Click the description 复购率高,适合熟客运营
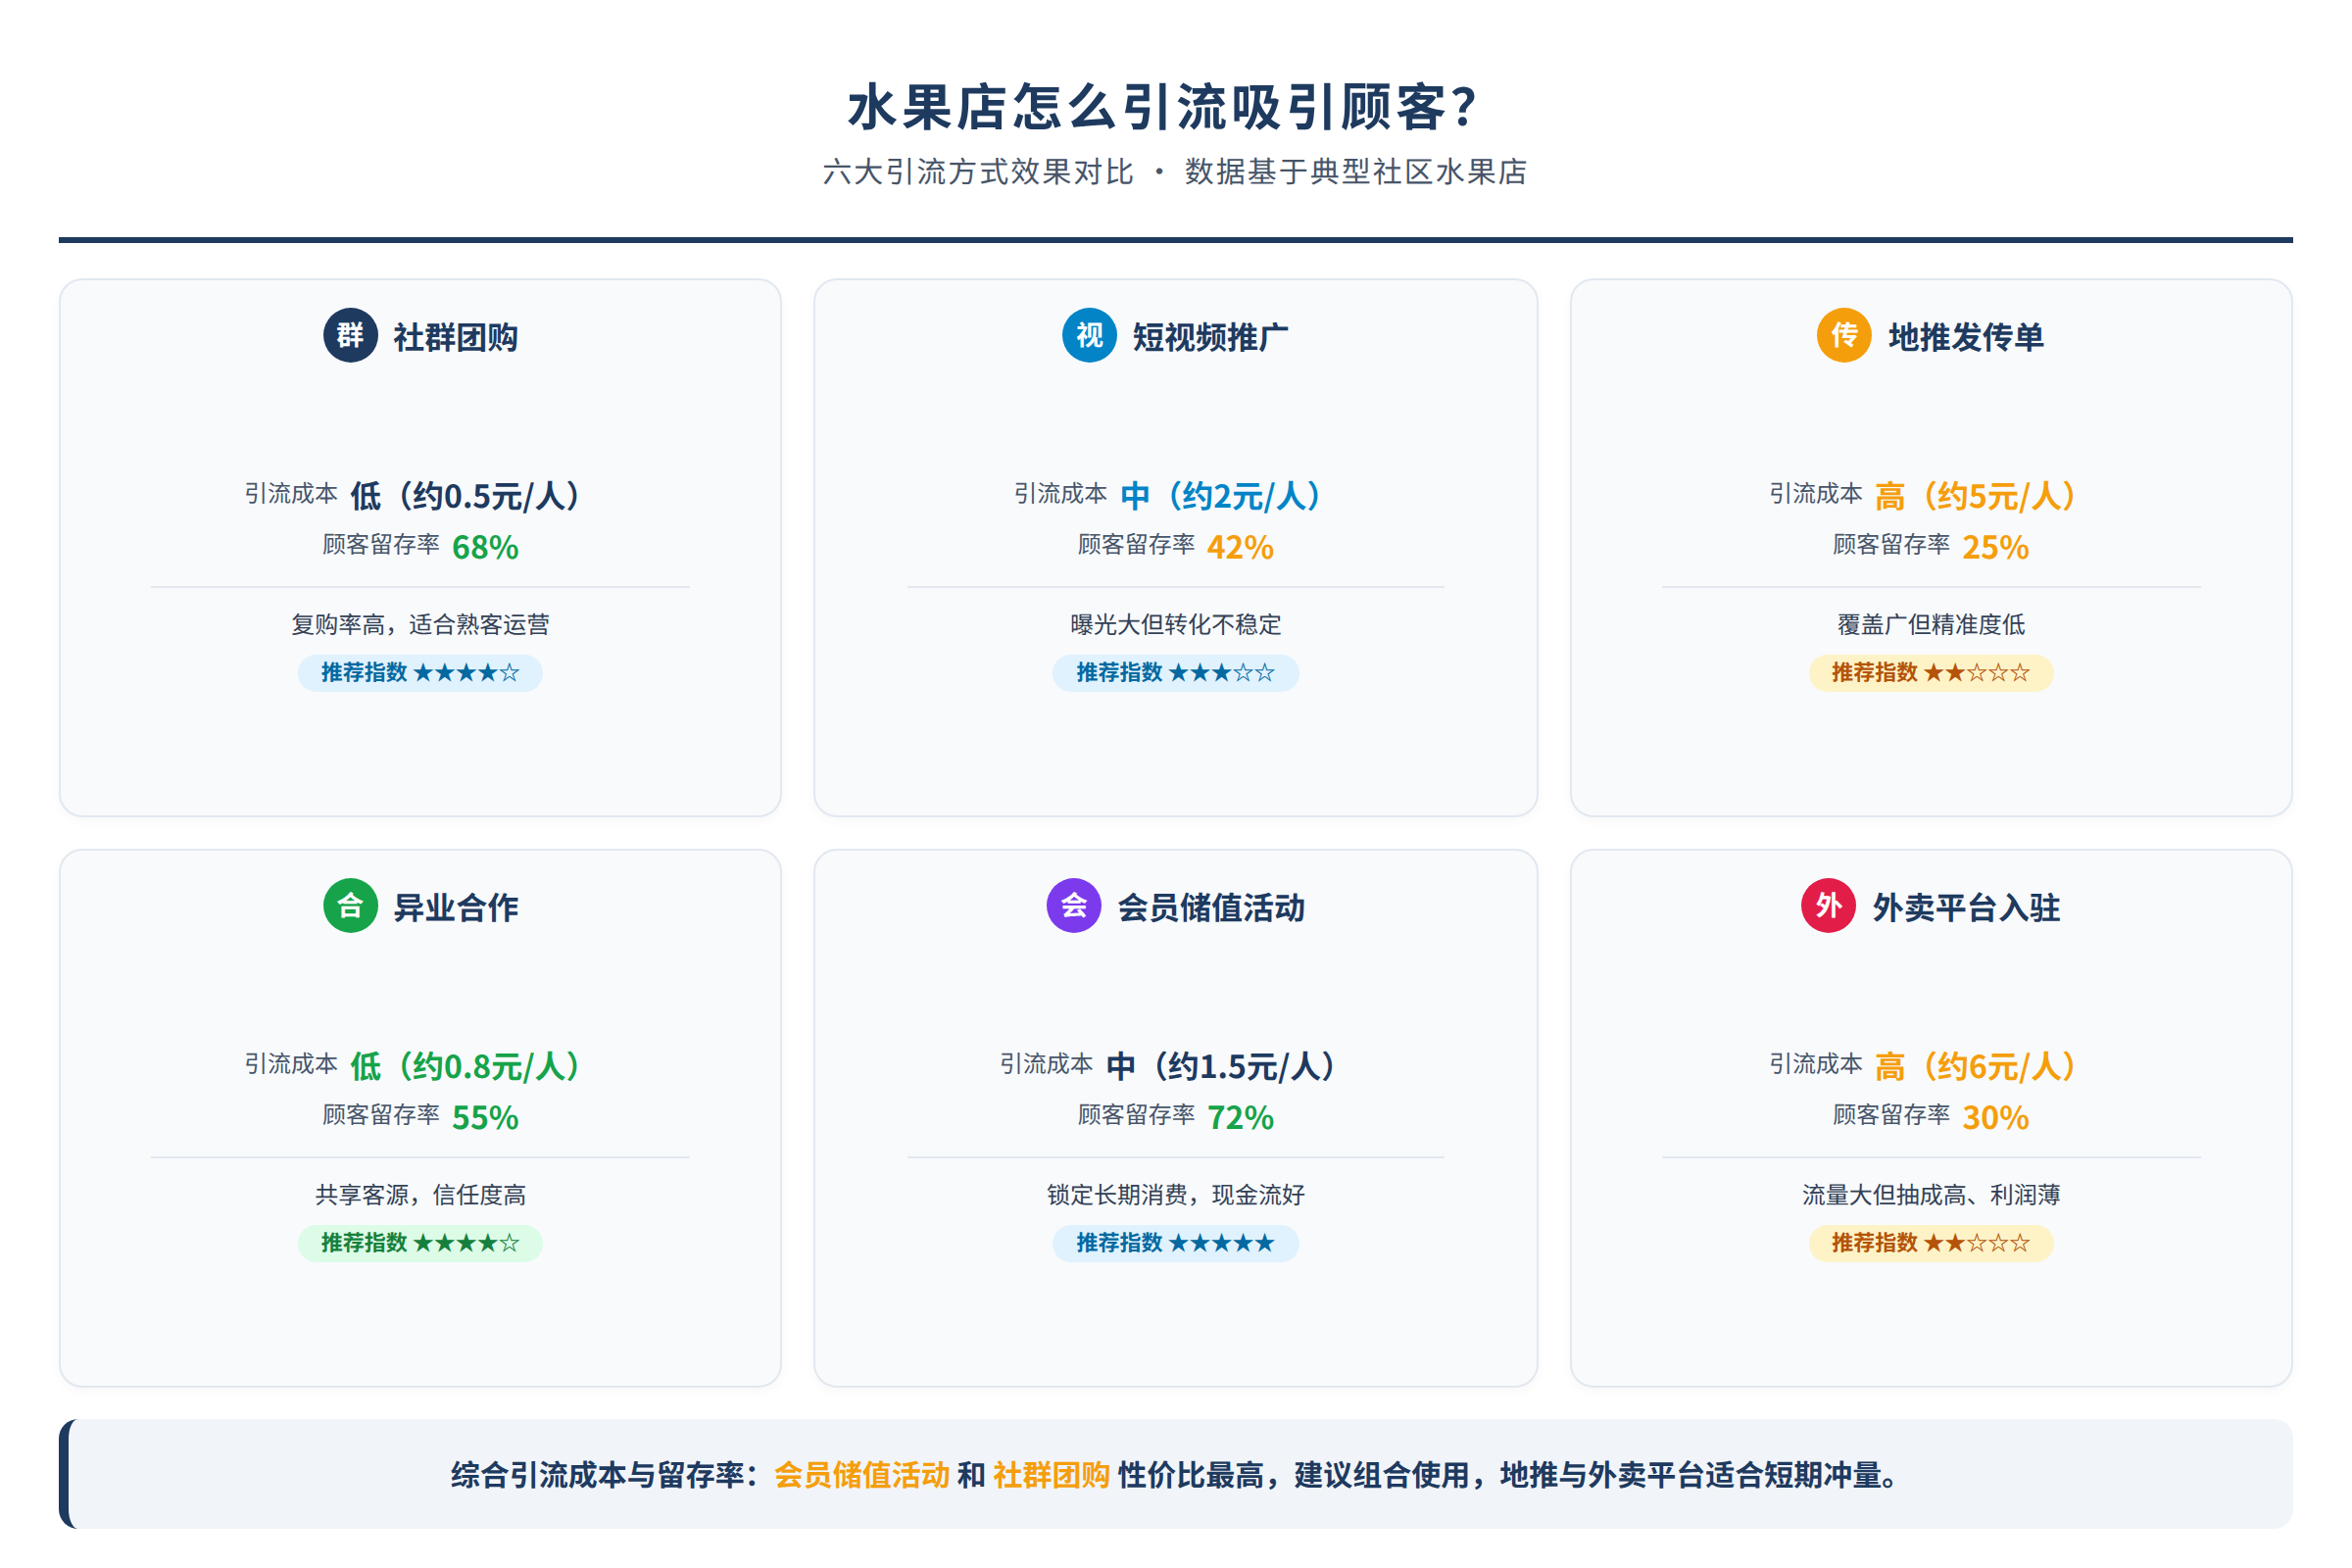Viewport: 2352px width, 1568px height. 420,624
